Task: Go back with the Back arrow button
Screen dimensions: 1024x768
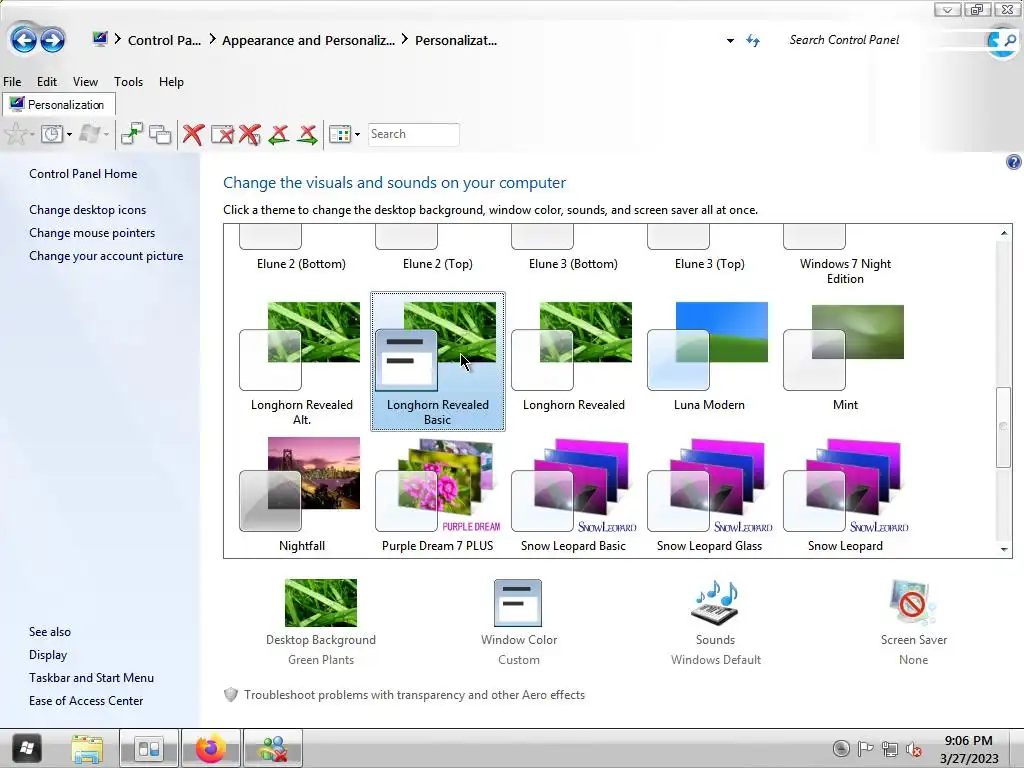Action: click(x=24, y=40)
